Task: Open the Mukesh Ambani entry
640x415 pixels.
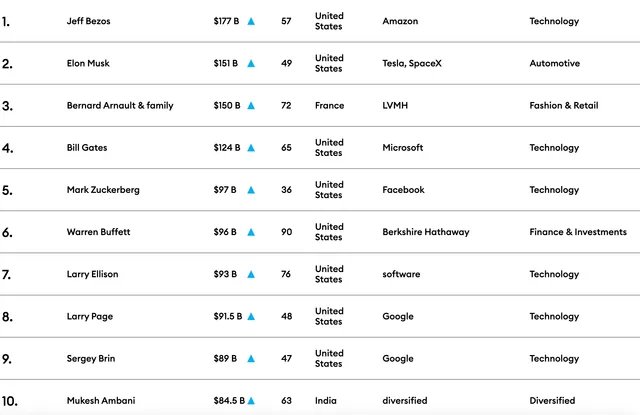Action: coord(101,401)
